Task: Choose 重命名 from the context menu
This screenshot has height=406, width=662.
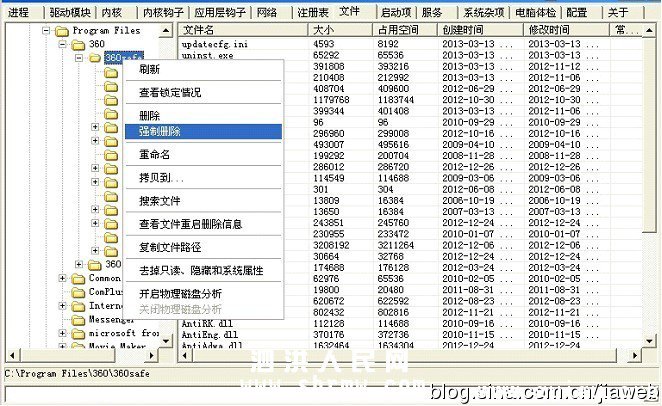Action: [x=203, y=154]
